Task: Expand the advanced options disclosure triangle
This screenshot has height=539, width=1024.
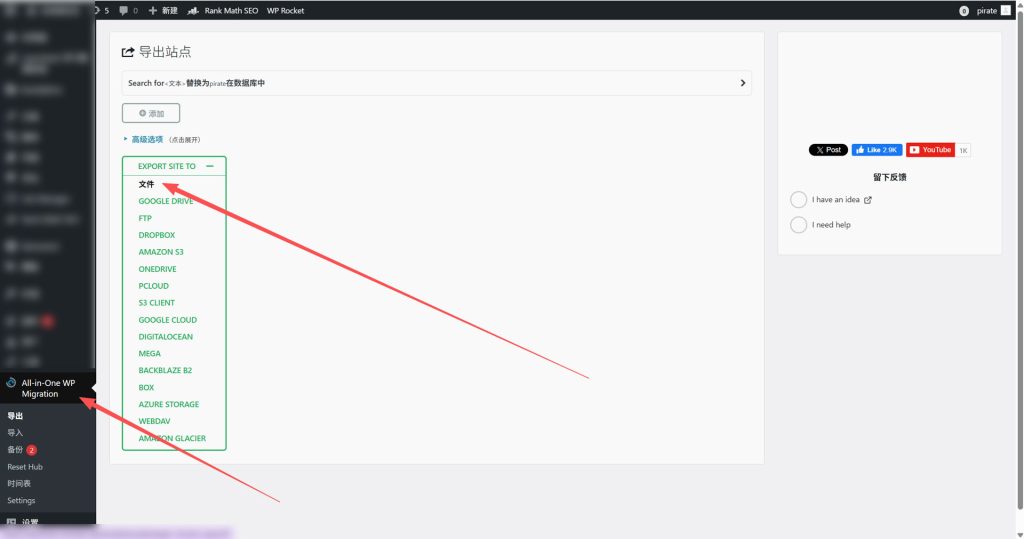Action: tap(125, 139)
